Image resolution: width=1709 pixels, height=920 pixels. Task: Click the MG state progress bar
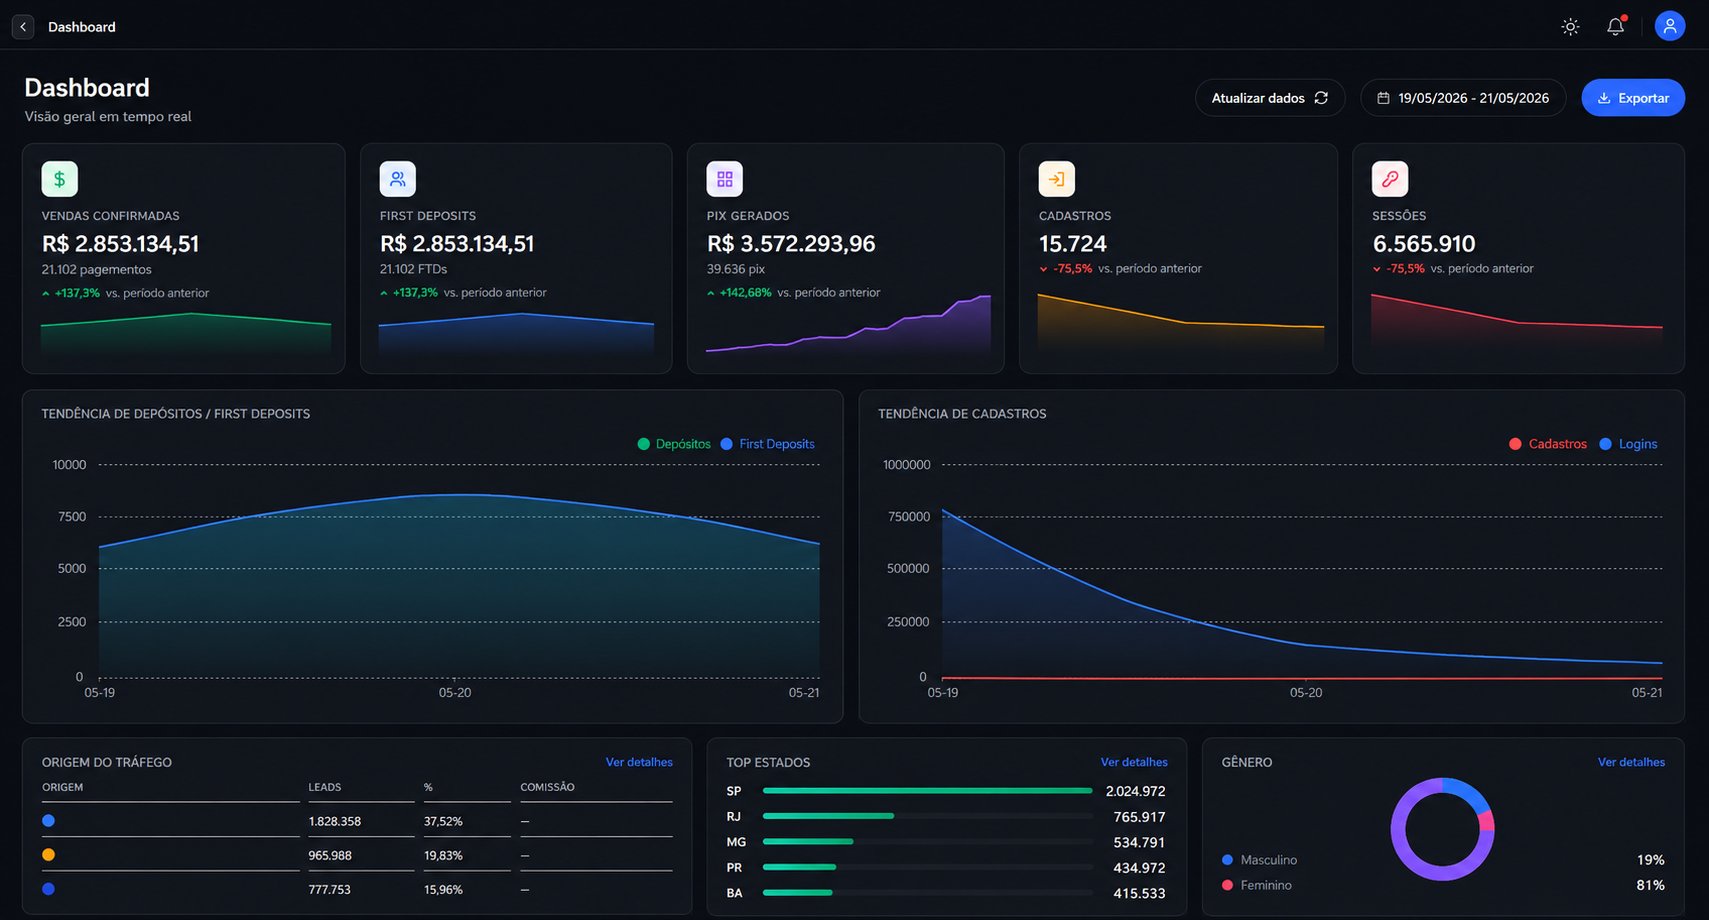(x=927, y=842)
